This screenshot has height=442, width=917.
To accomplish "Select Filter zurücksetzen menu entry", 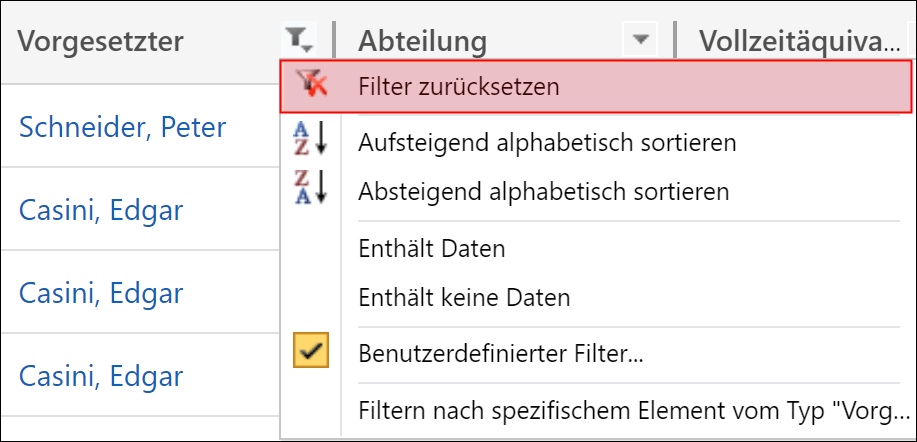I will click(x=595, y=87).
